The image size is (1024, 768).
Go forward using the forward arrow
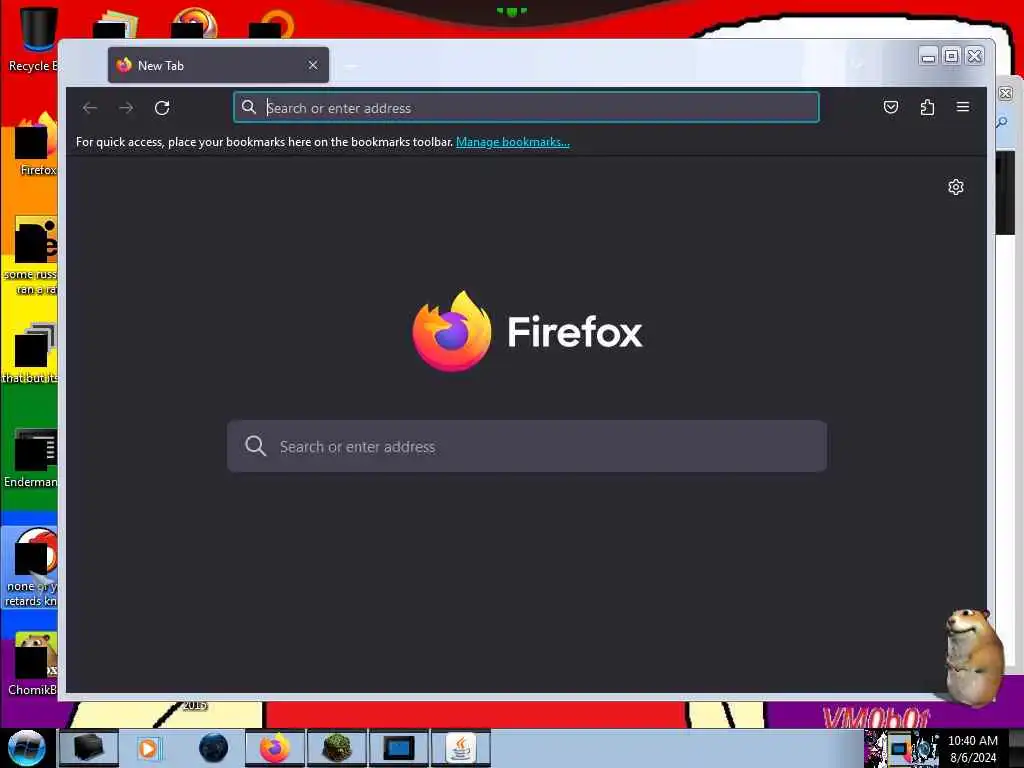pos(126,108)
